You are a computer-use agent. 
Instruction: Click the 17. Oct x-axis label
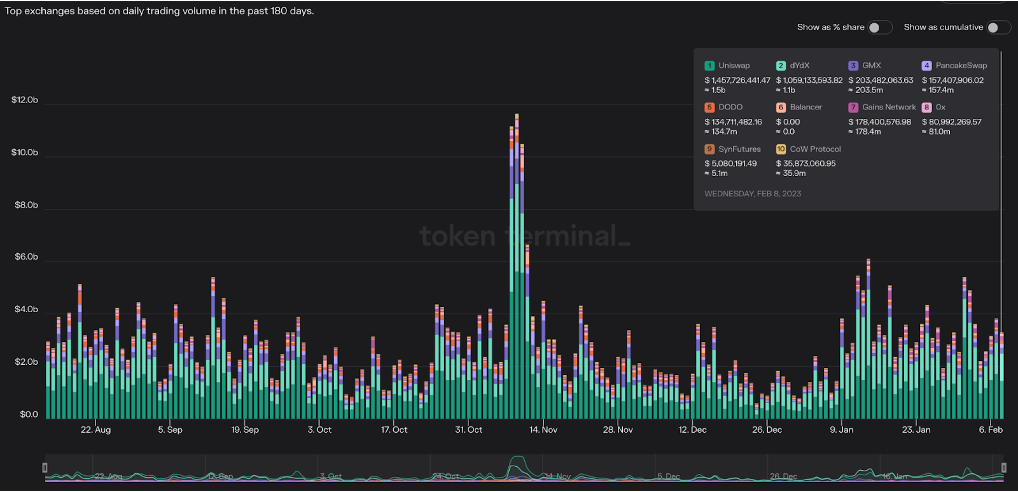pos(394,430)
